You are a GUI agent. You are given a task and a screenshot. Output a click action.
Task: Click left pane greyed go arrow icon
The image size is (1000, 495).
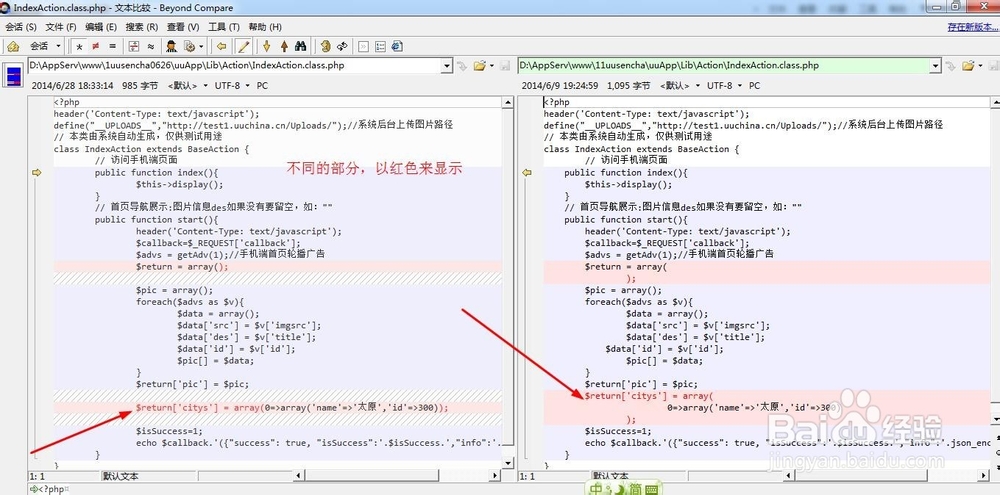pos(462,66)
